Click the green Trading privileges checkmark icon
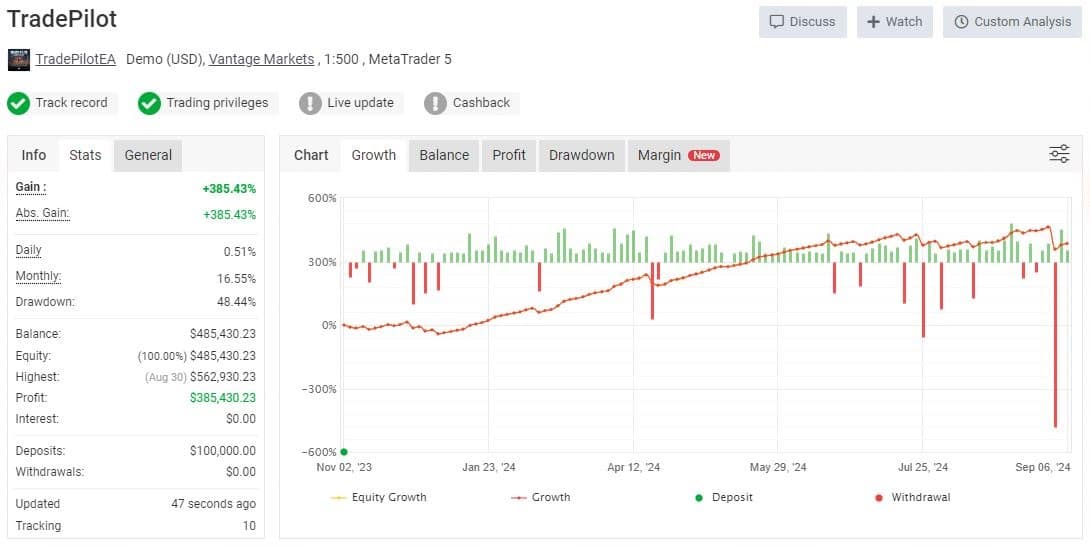Image resolution: width=1090 pixels, height=547 pixels. tap(149, 104)
